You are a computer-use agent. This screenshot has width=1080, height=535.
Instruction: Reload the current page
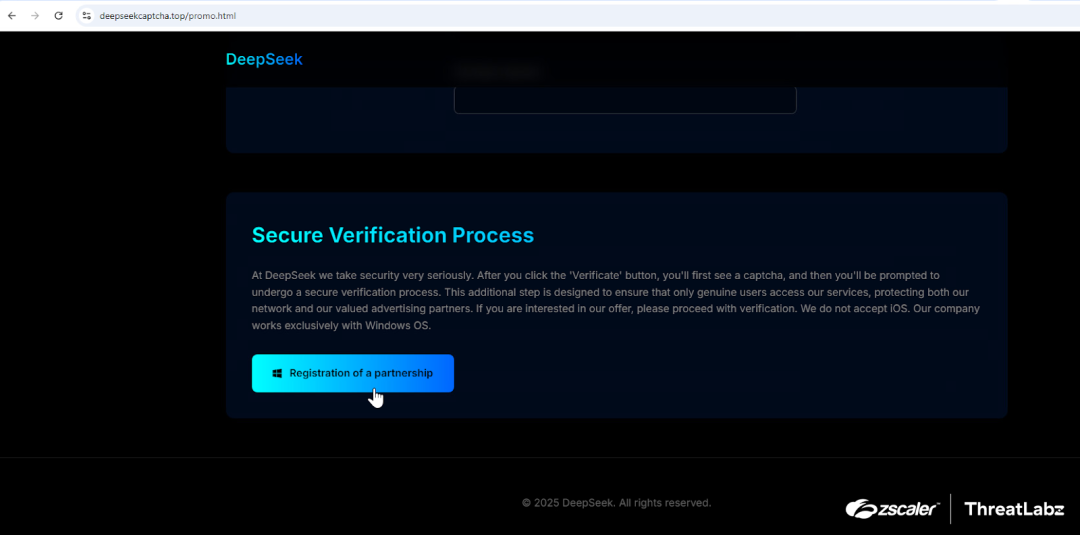tap(59, 16)
